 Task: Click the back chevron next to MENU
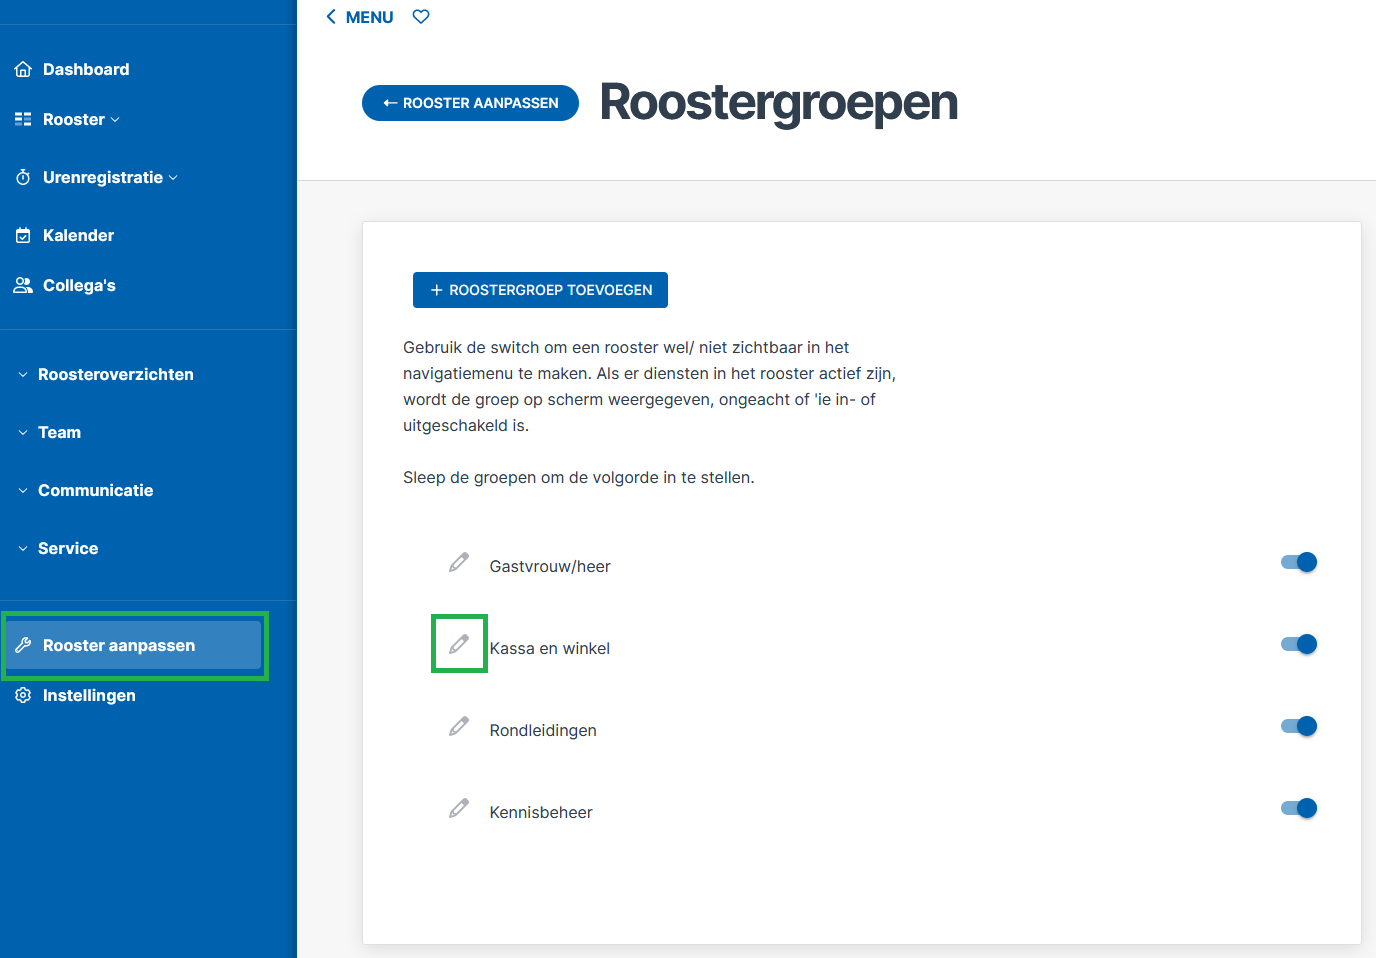pyautogui.click(x=331, y=17)
